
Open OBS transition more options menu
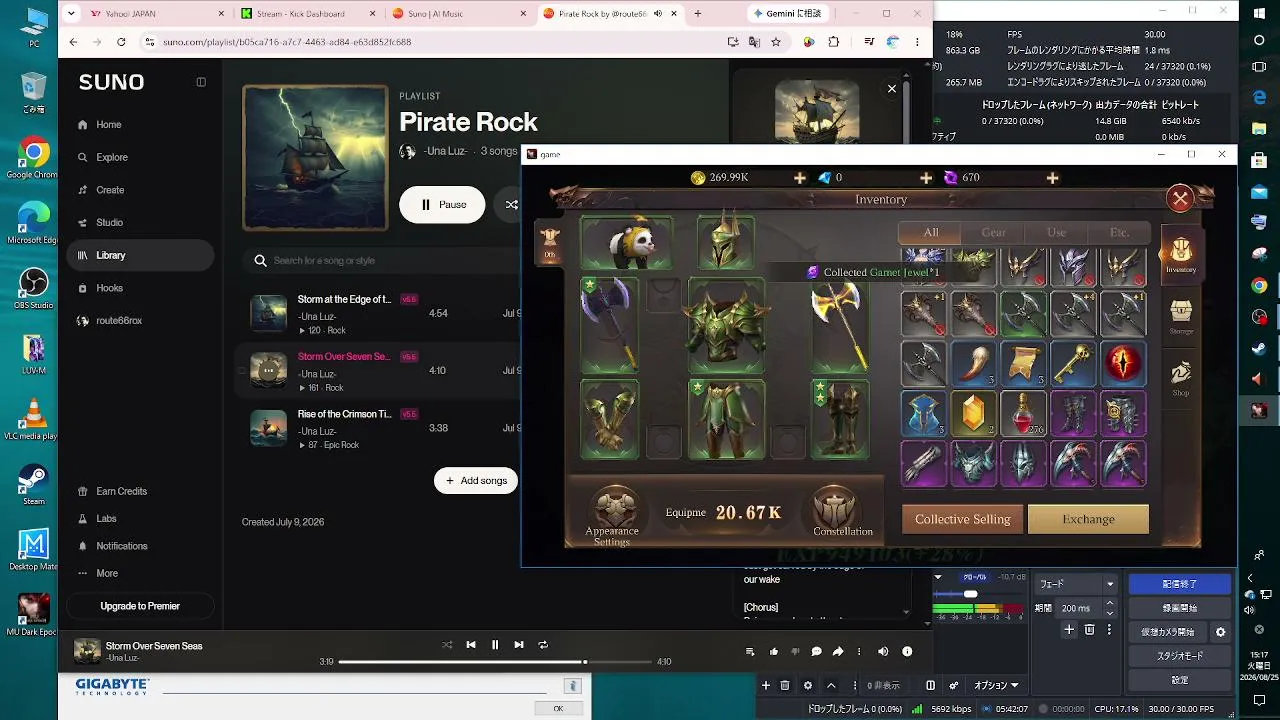(1109, 630)
